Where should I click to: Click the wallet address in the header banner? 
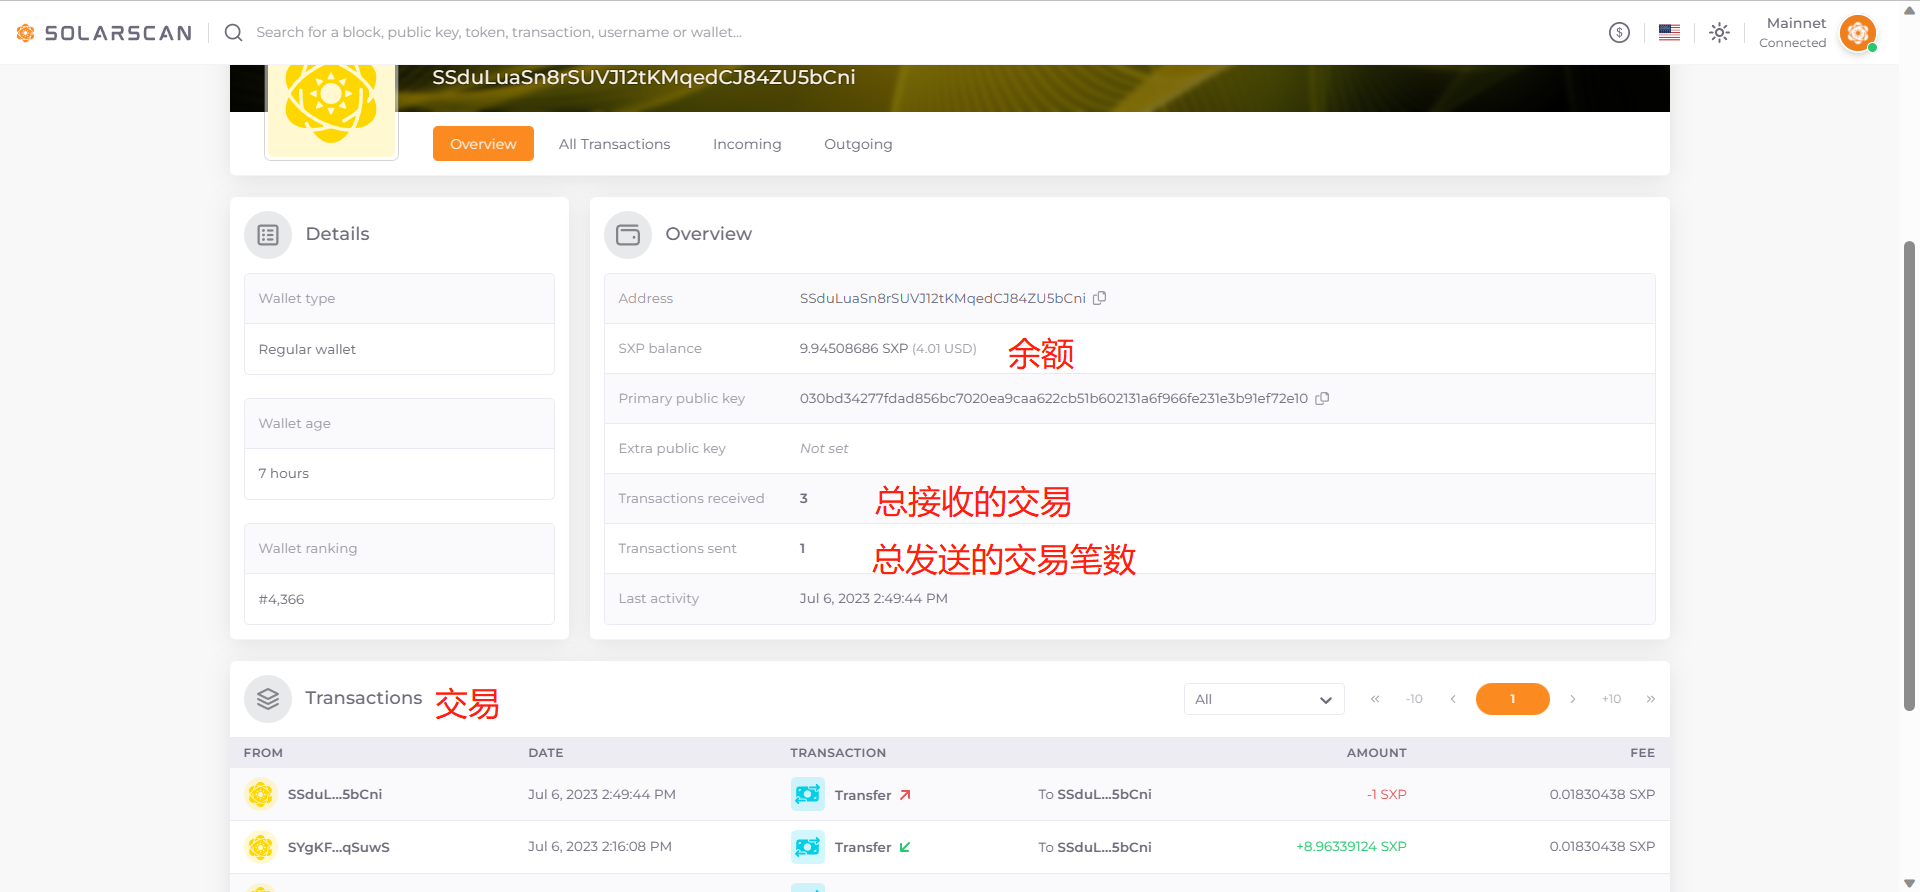tap(643, 77)
